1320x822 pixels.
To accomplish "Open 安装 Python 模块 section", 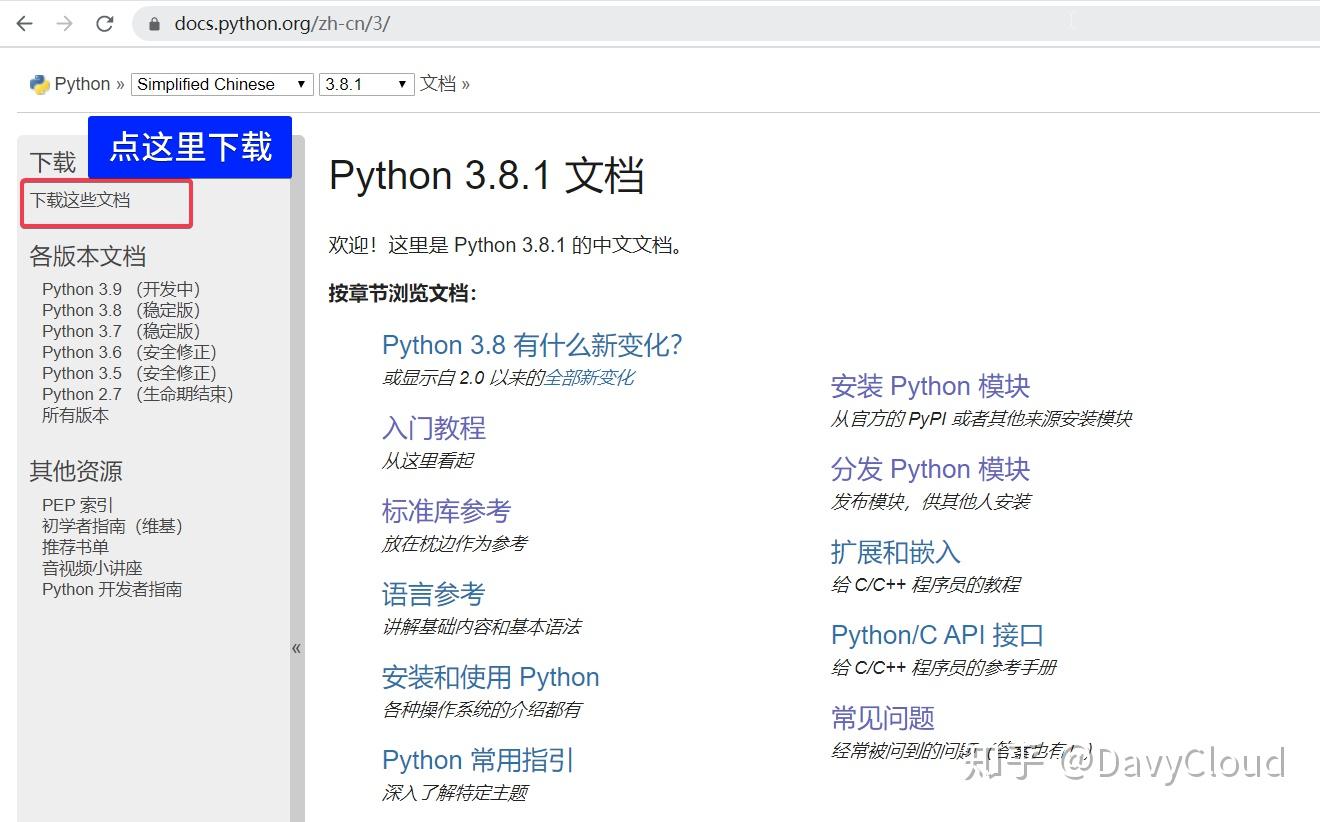I will coord(930,386).
